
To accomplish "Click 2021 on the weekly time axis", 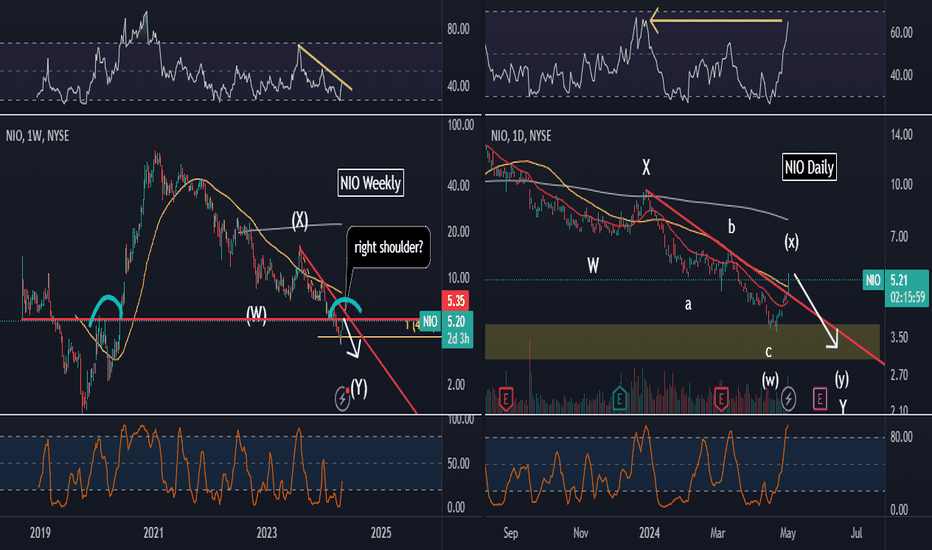I will point(153,533).
